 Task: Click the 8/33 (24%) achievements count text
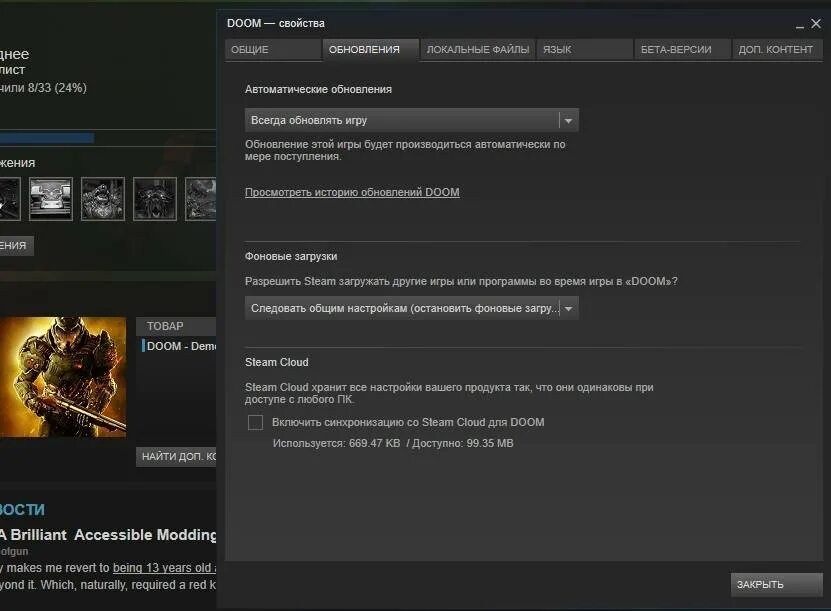coord(57,88)
